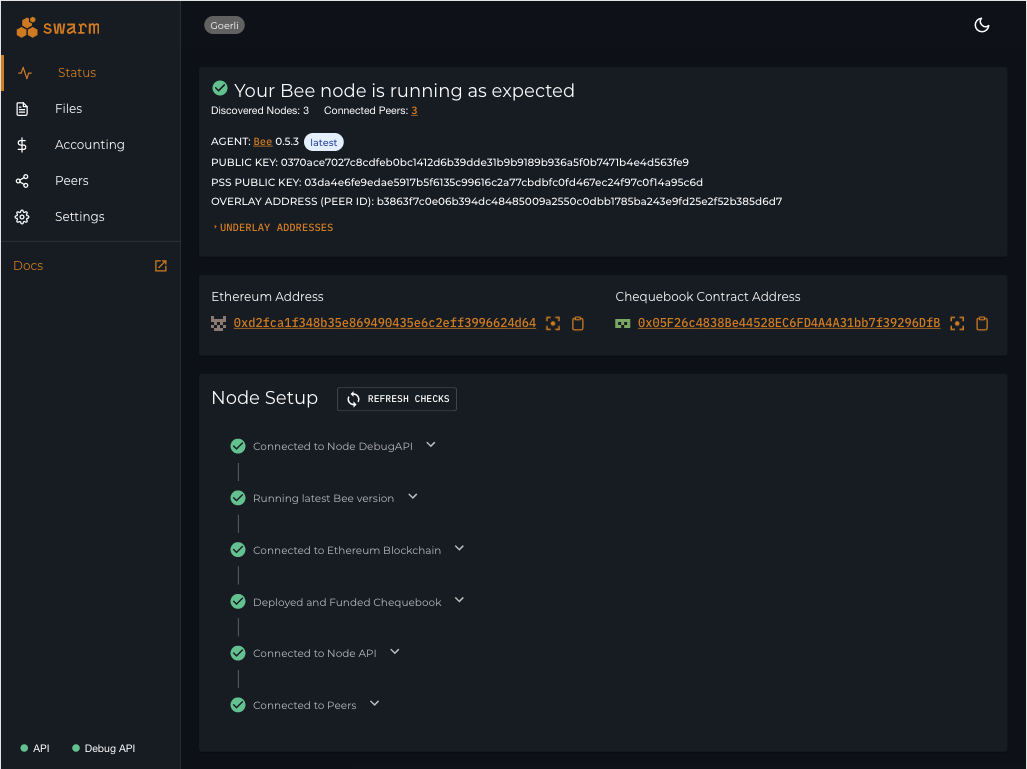Show QR code for Chequebook Contract Address
The width and height of the screenshot is (1027, 769).
click(957, 324)
